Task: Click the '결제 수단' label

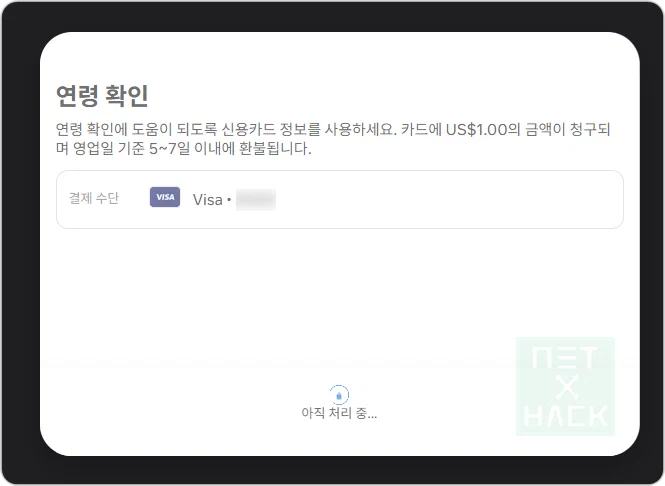Action: pyautogui.click(x=94, y=198)
